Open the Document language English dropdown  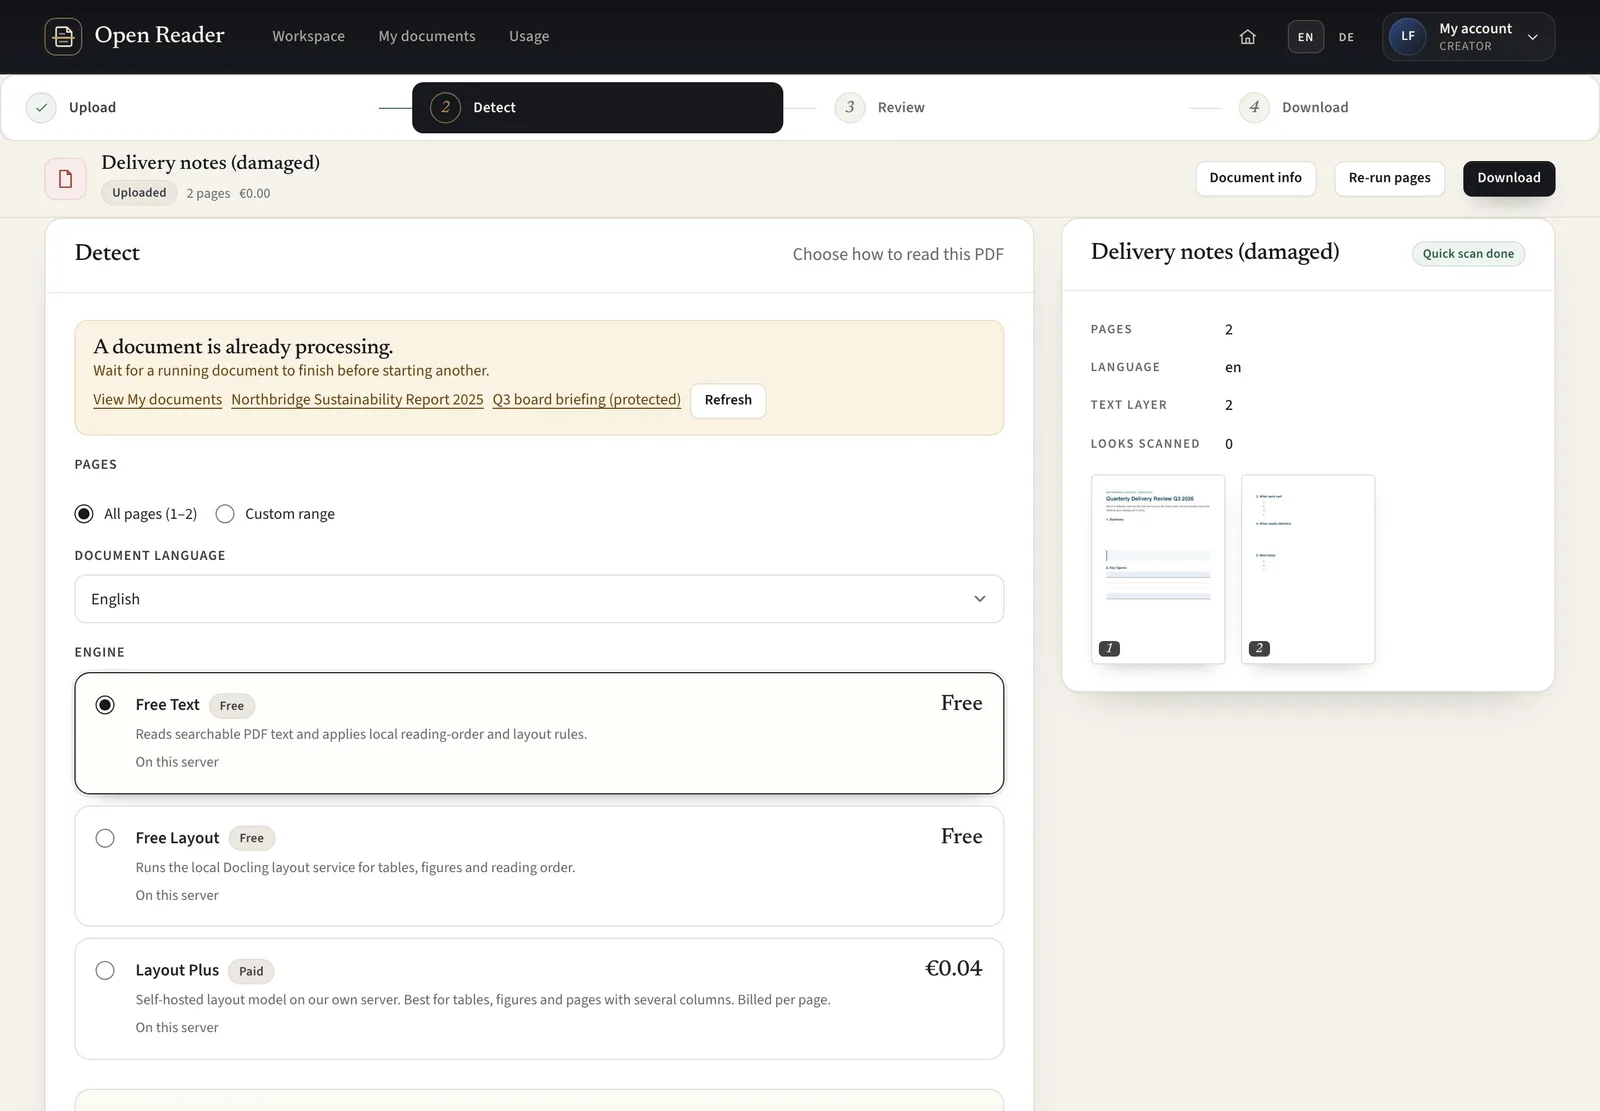pyautogui.click(x=539, y=599)
